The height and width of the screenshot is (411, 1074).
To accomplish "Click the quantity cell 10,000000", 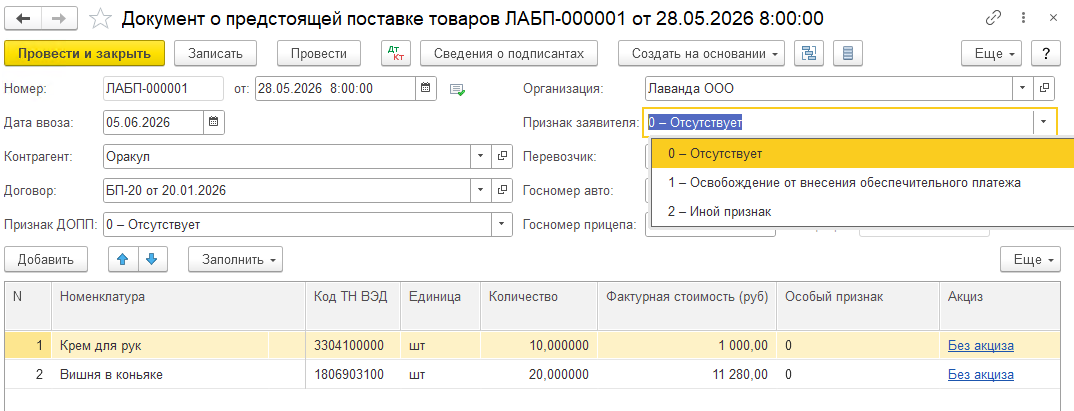I will (539, 346).
